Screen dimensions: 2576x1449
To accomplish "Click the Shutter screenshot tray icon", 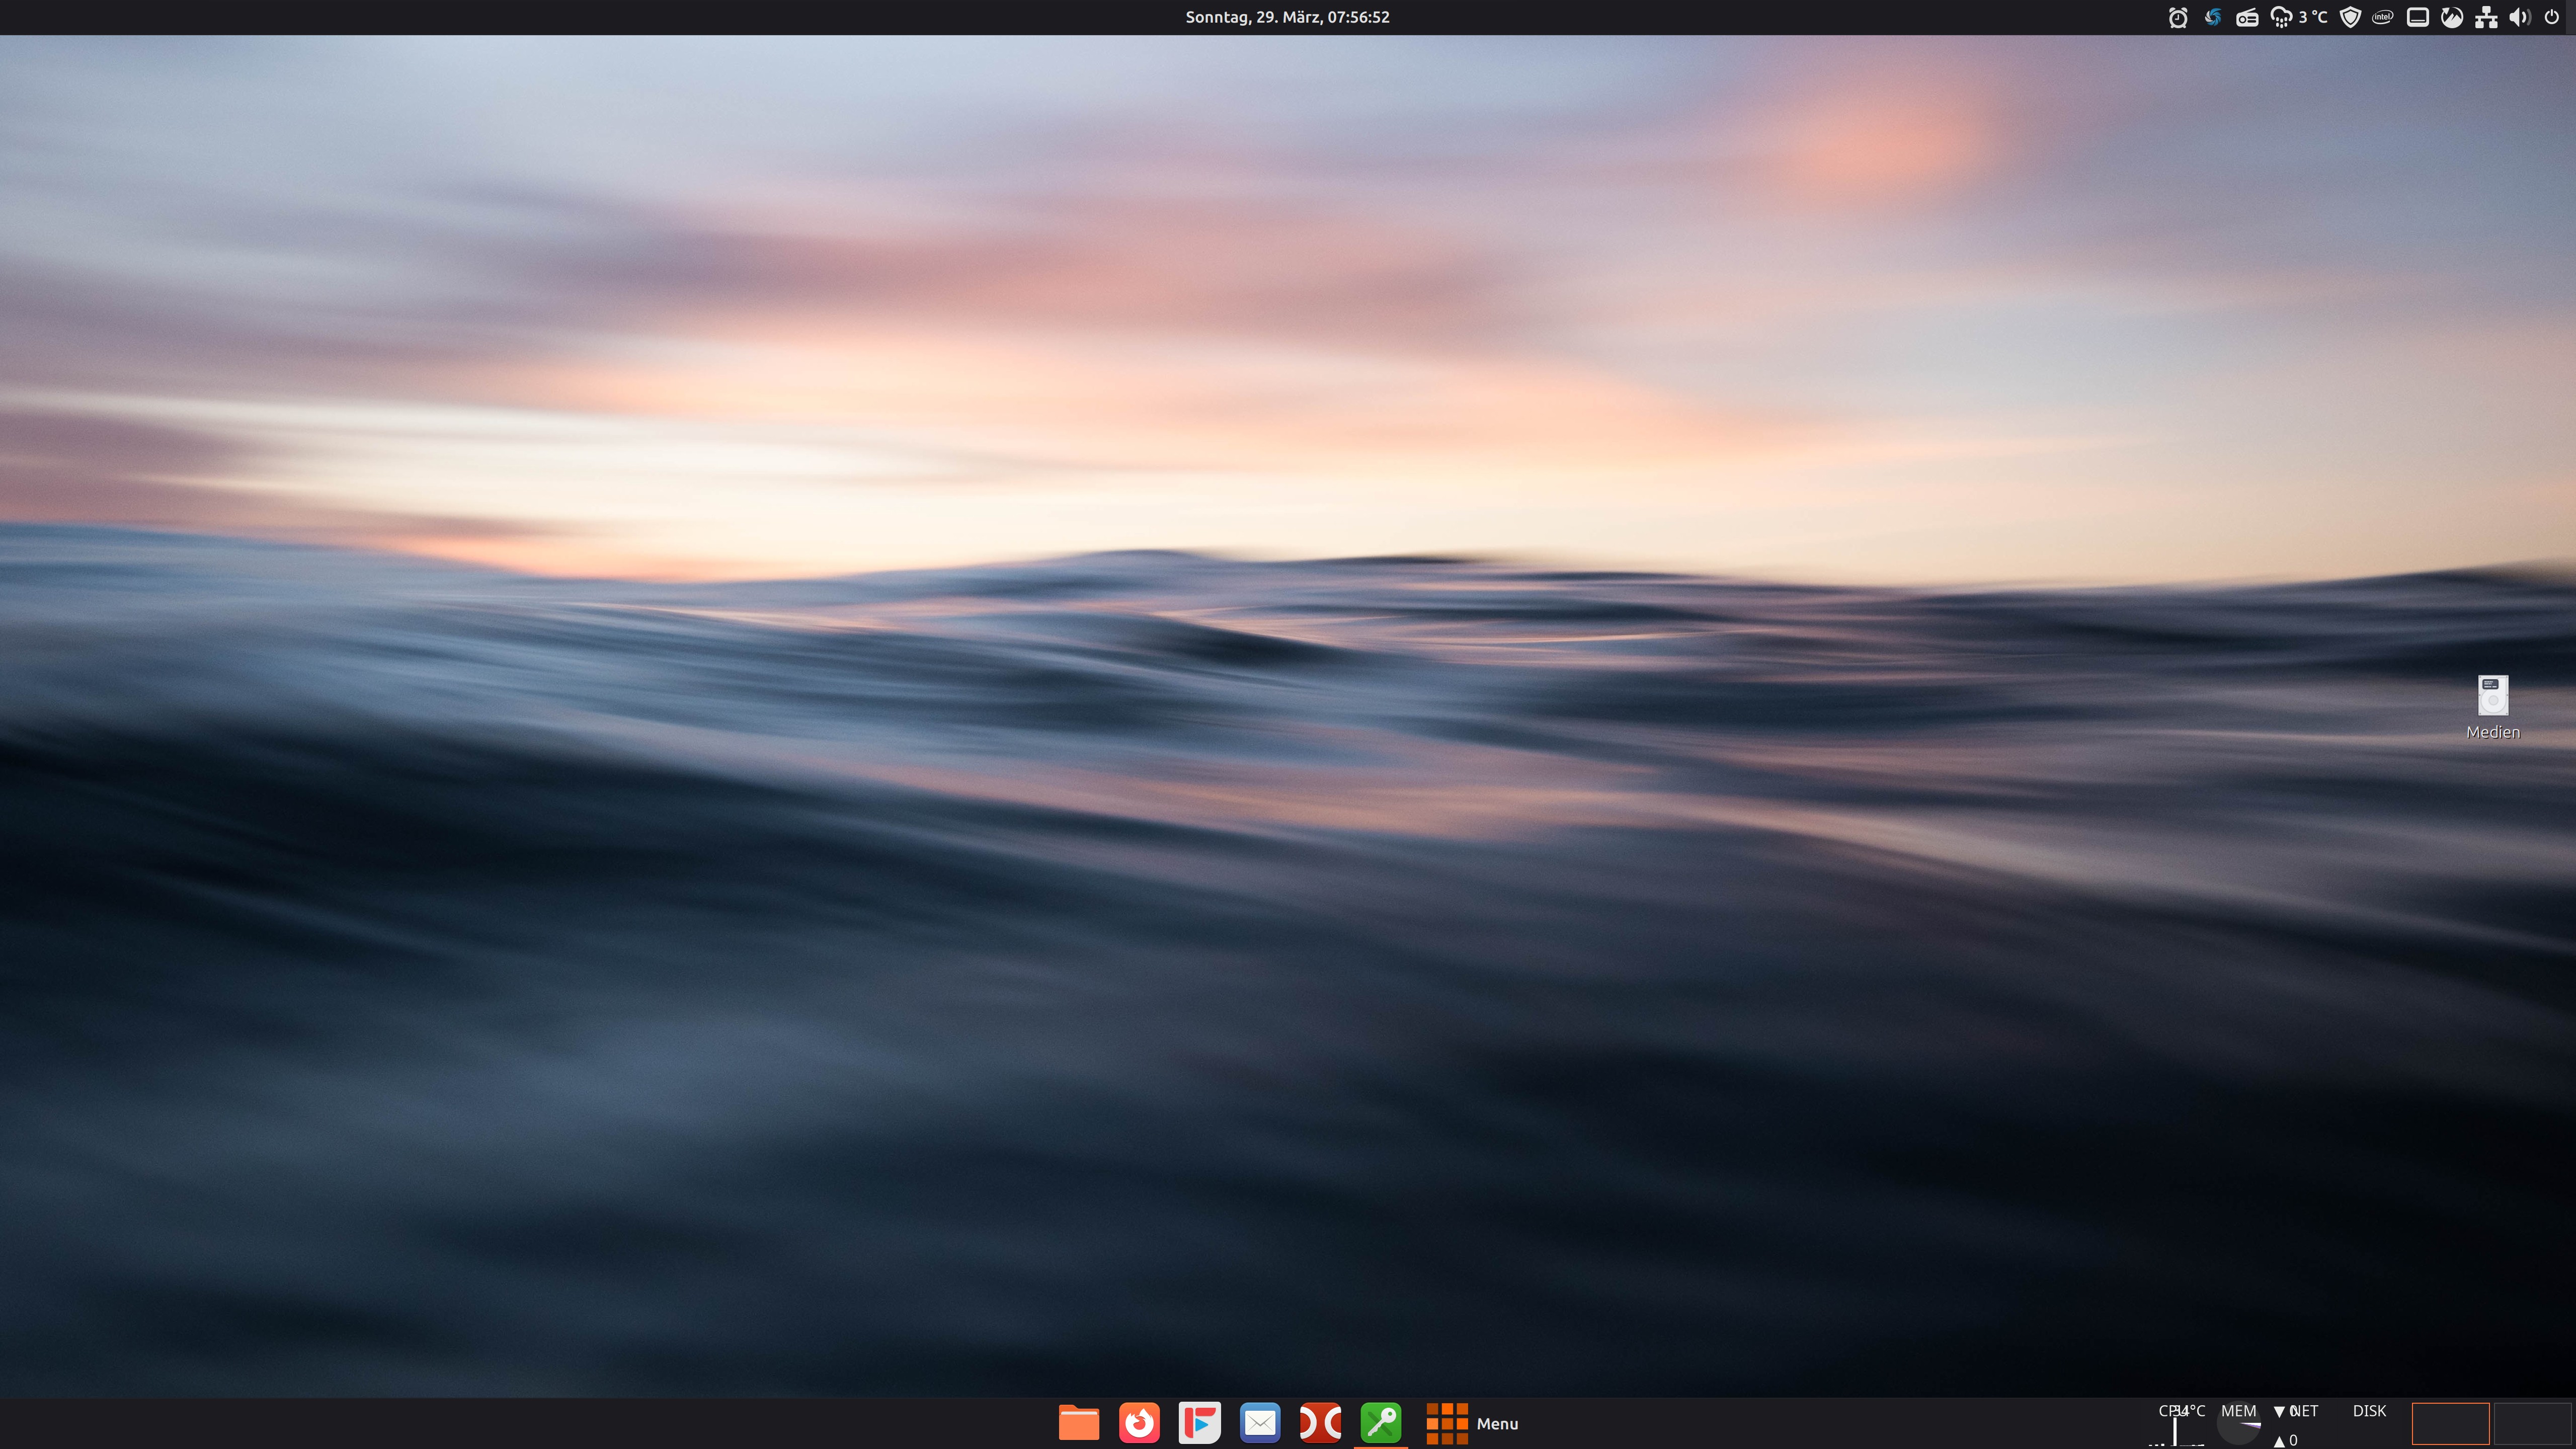I will (2213, 17).
